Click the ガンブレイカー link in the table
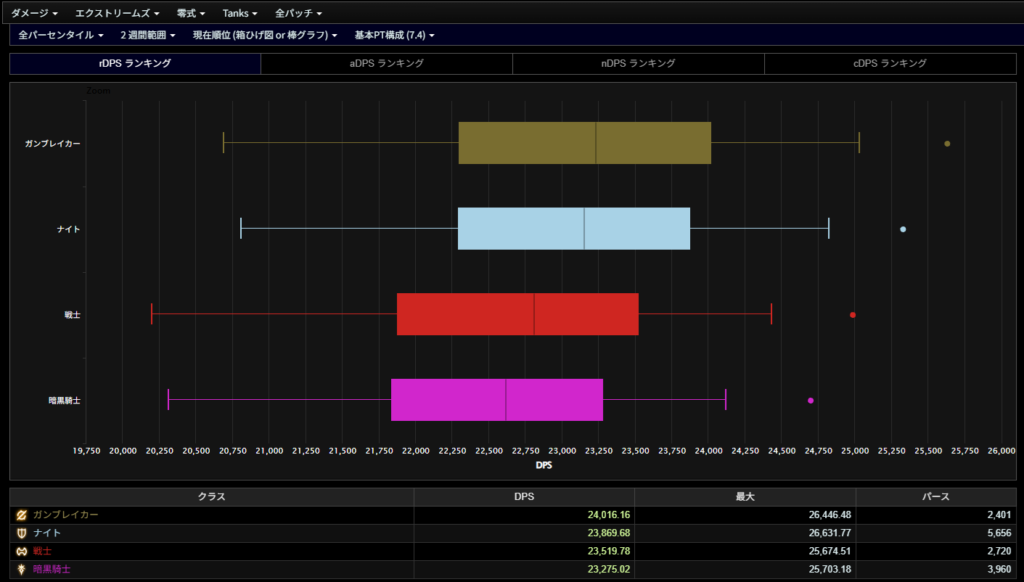The image size is (1024, 582). [66, 515]
